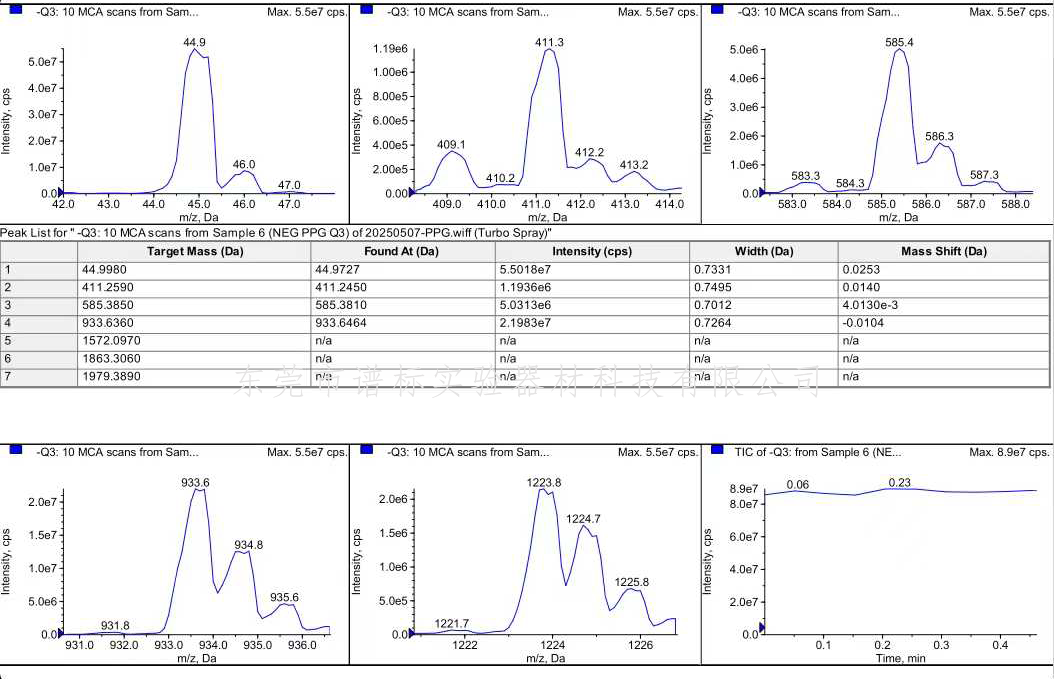Click the 0.23 peak label in TIC
Viewport: 1054px width, 679px height.
899,482
